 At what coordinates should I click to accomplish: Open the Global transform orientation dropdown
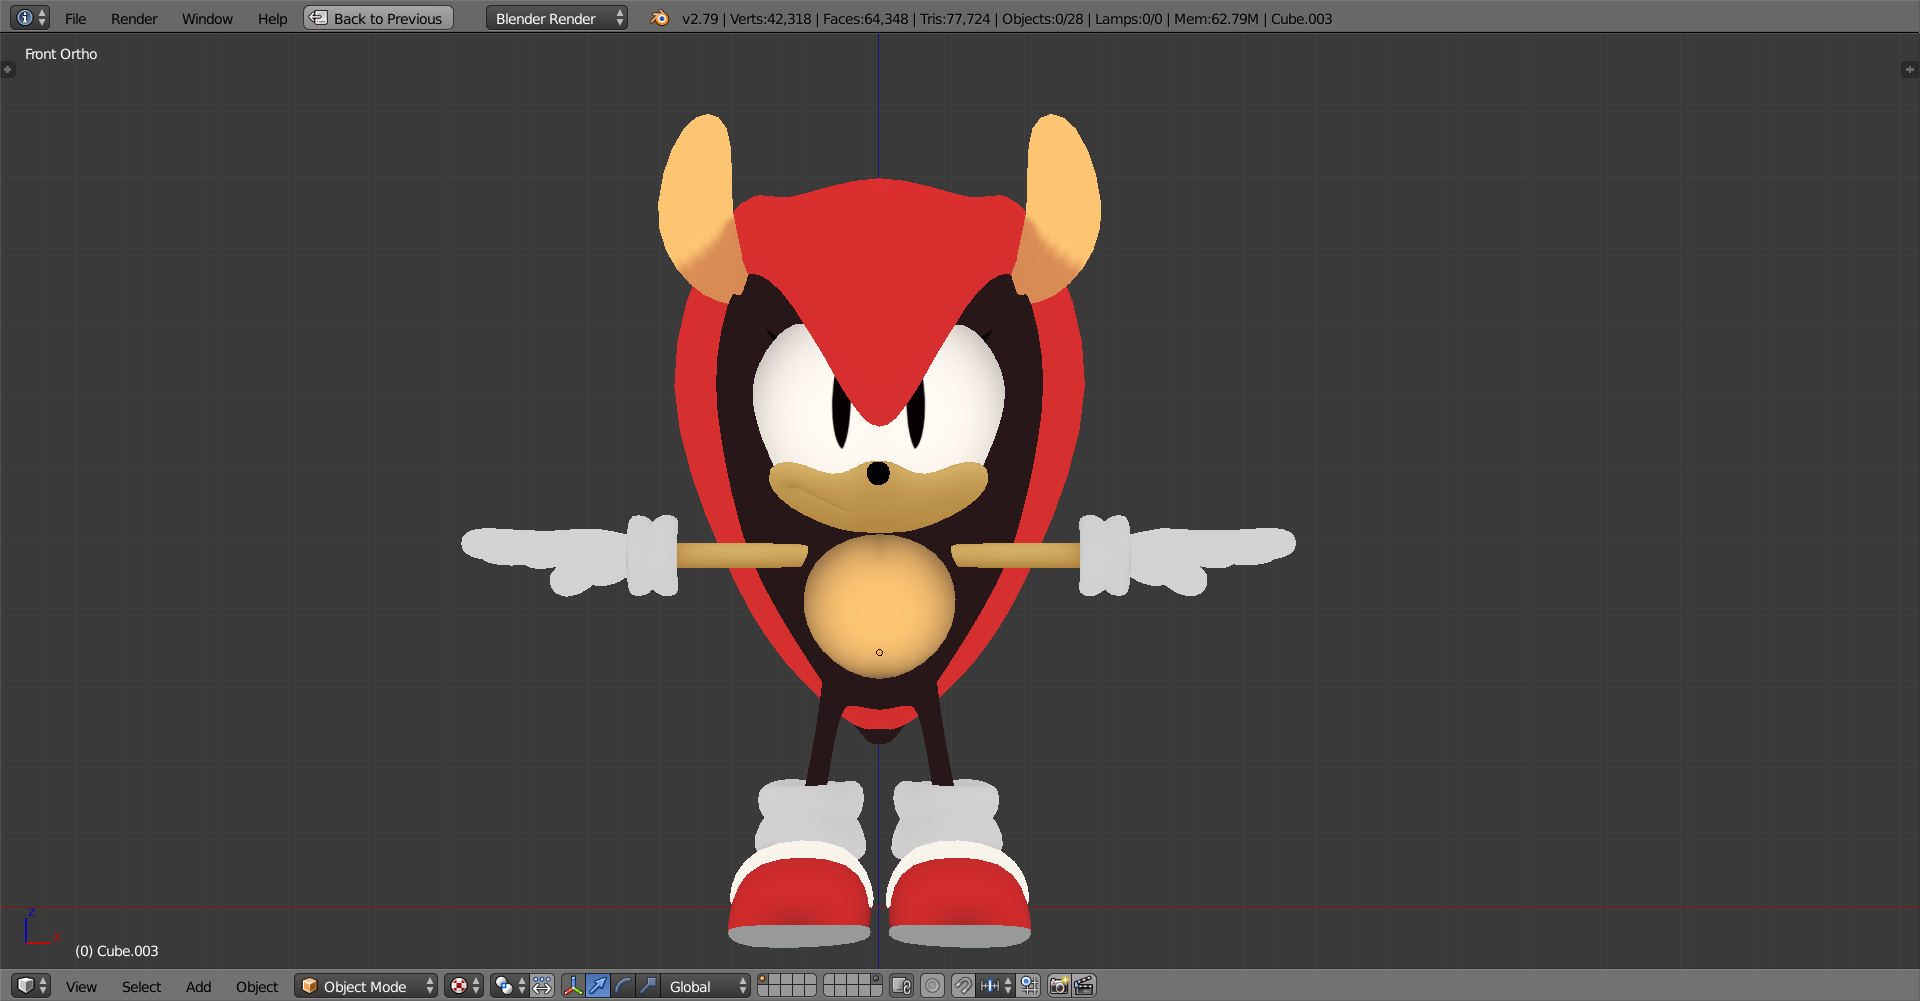point(705,986)
